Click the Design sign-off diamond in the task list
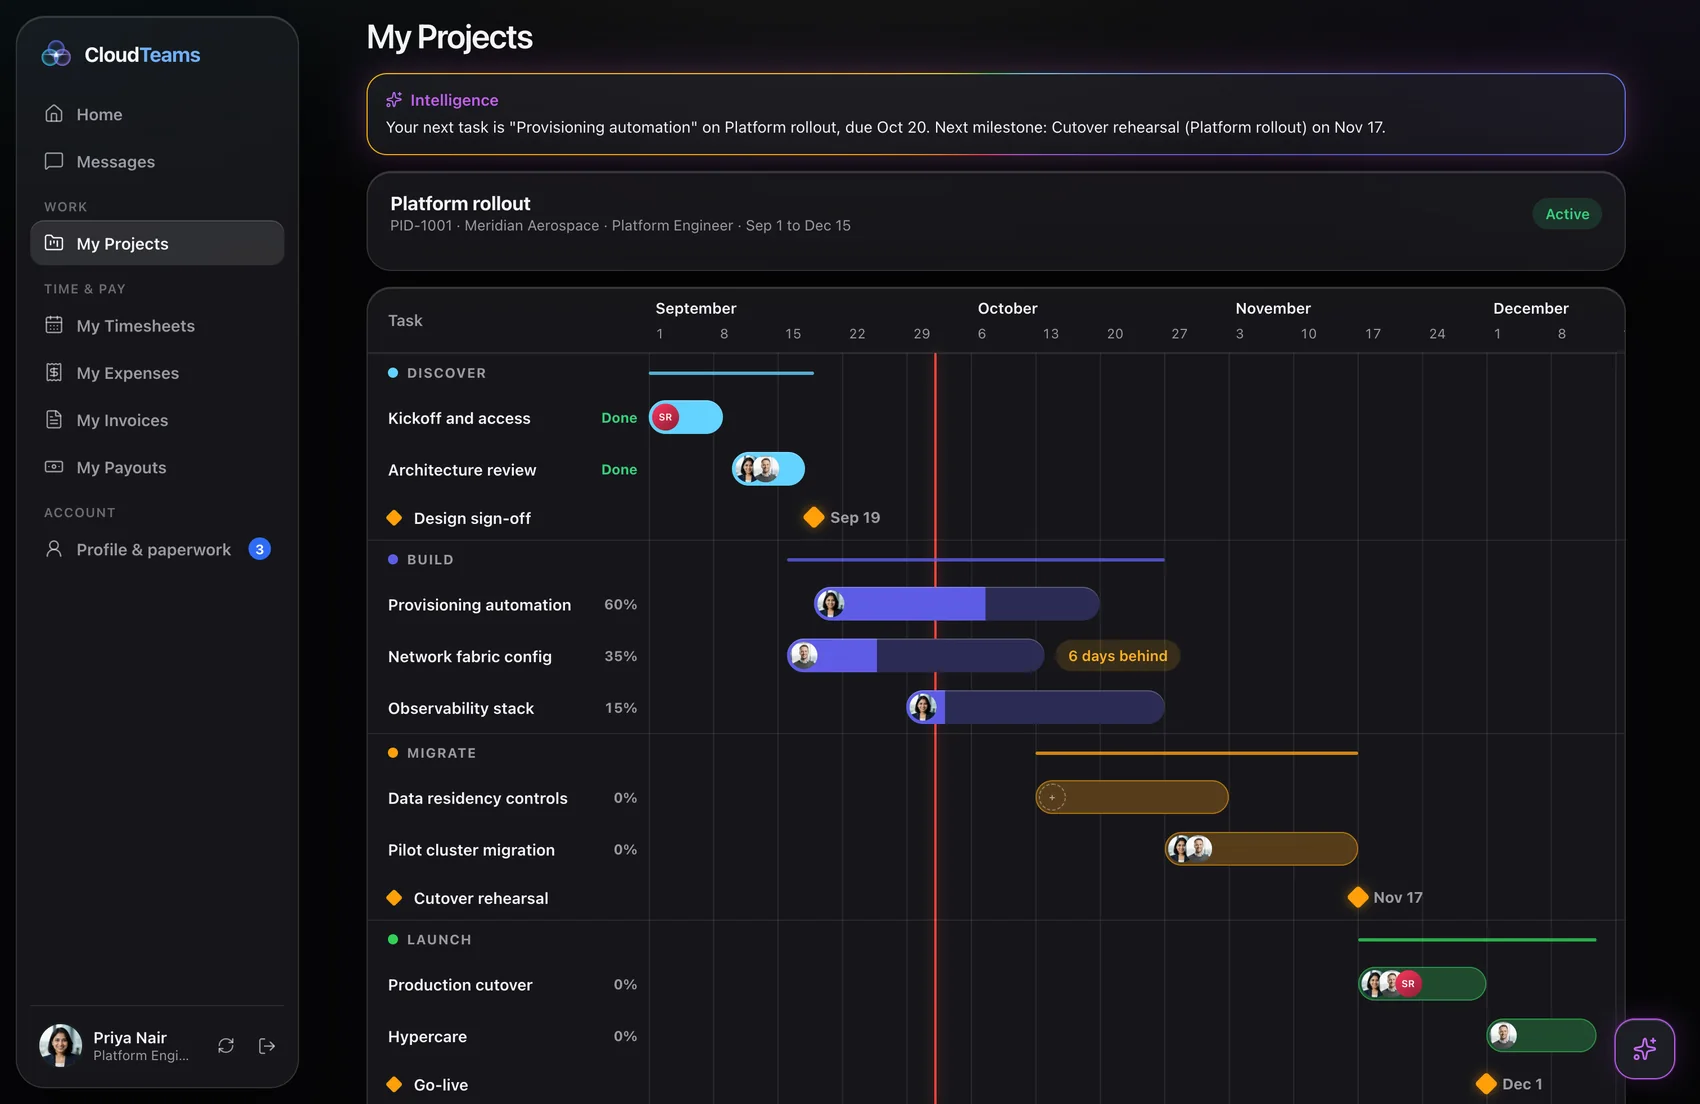The width and height of the screenshot is (1700, 1104). click(x=394, y=518)
